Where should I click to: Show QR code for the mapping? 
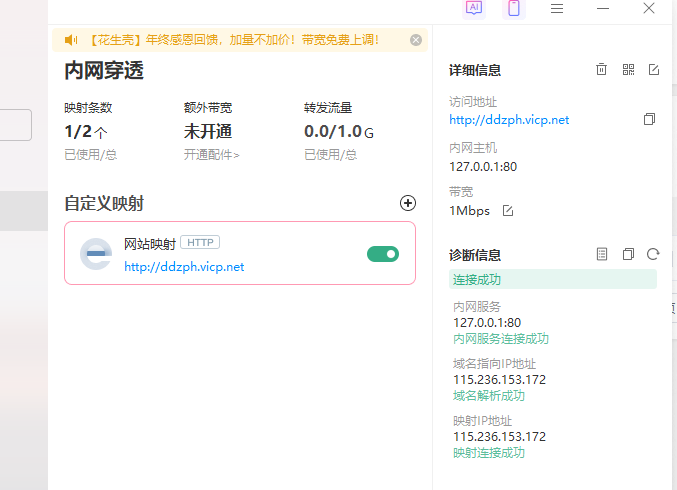coord(628,69)
